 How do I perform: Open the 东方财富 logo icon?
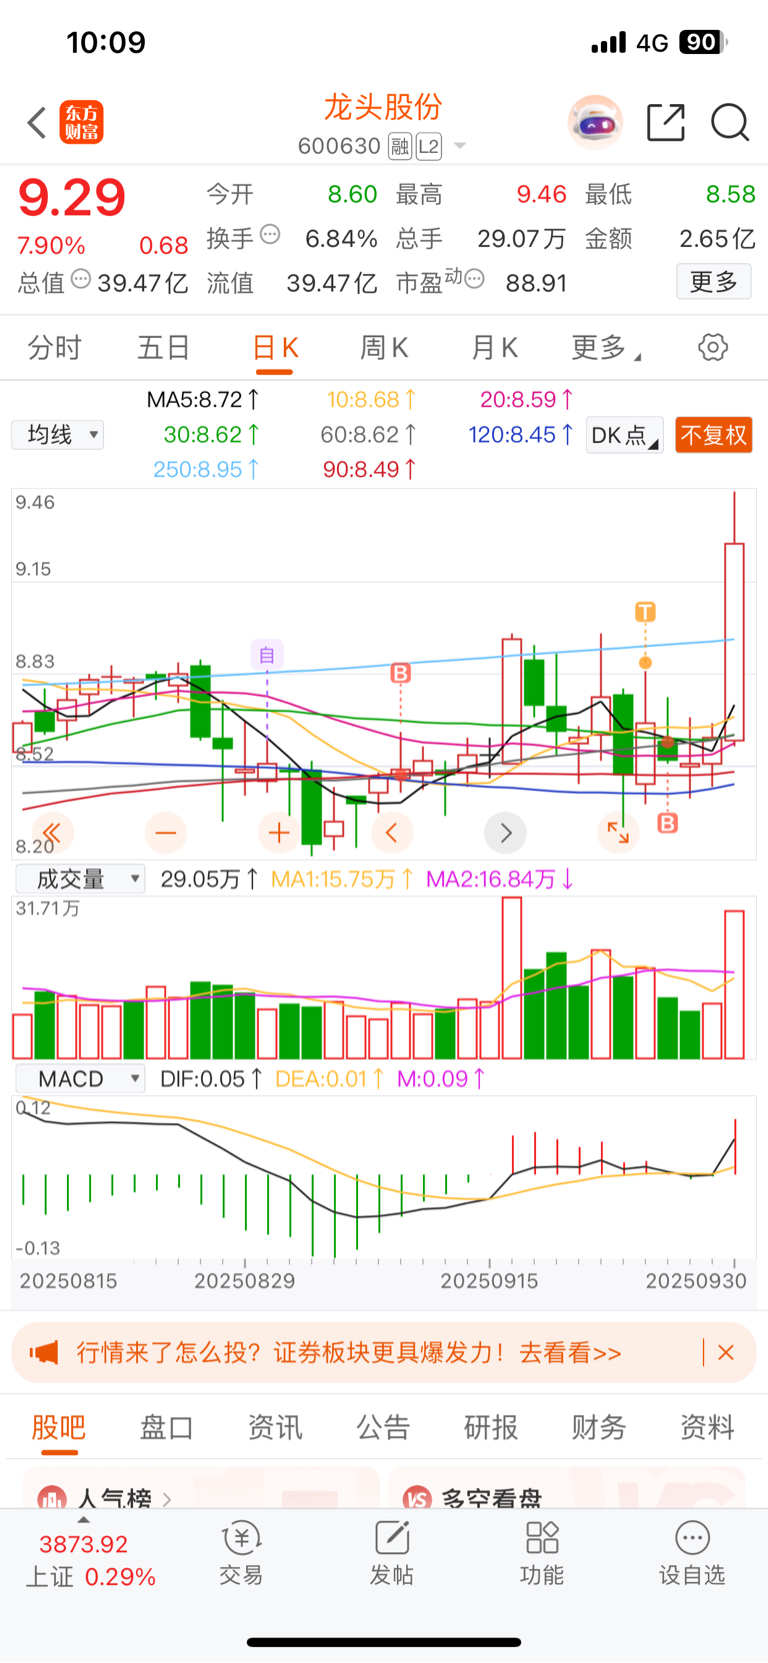point(81,122)
